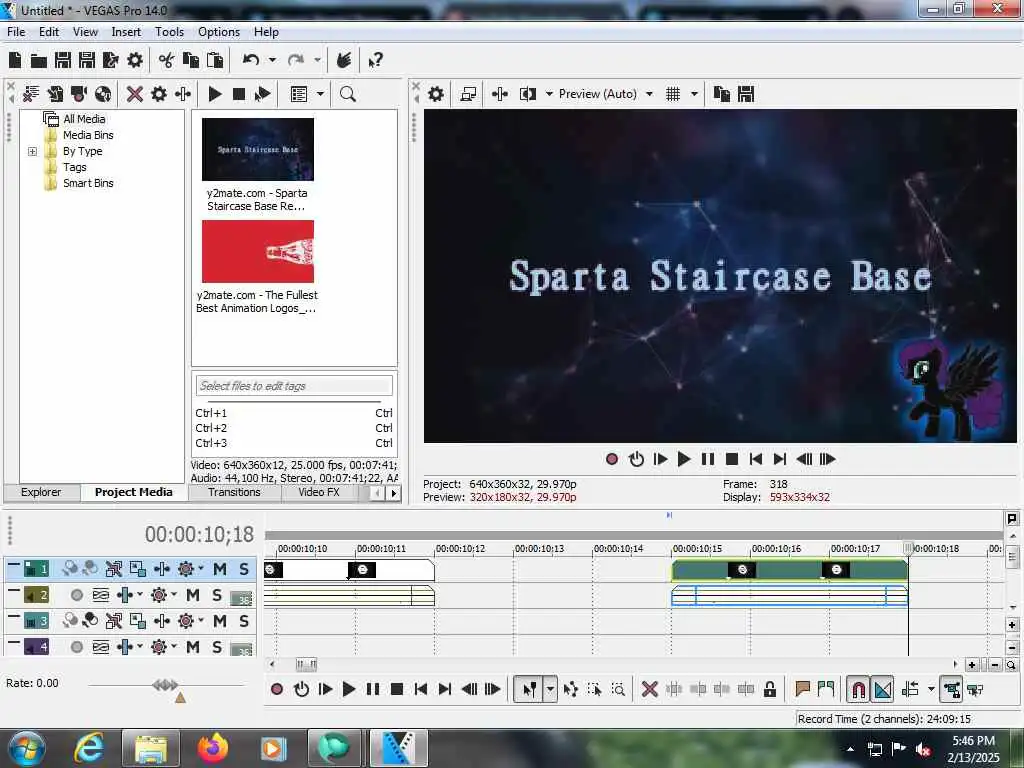
Task: Open the File menu
Action: (x=16, y=32)
